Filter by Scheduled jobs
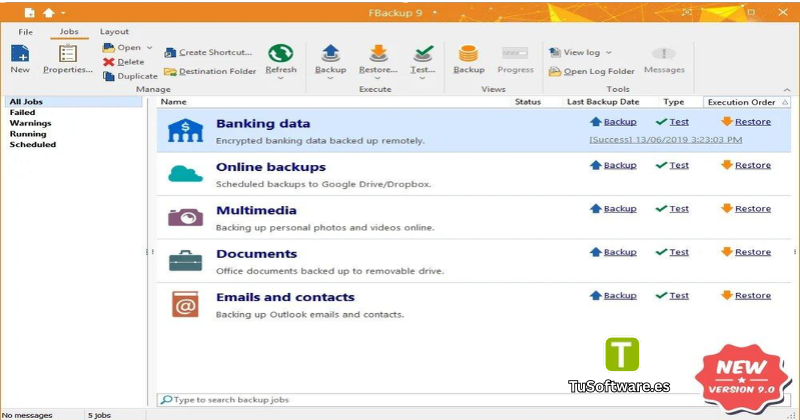This screenshot has height=420, width=800. 33,144
